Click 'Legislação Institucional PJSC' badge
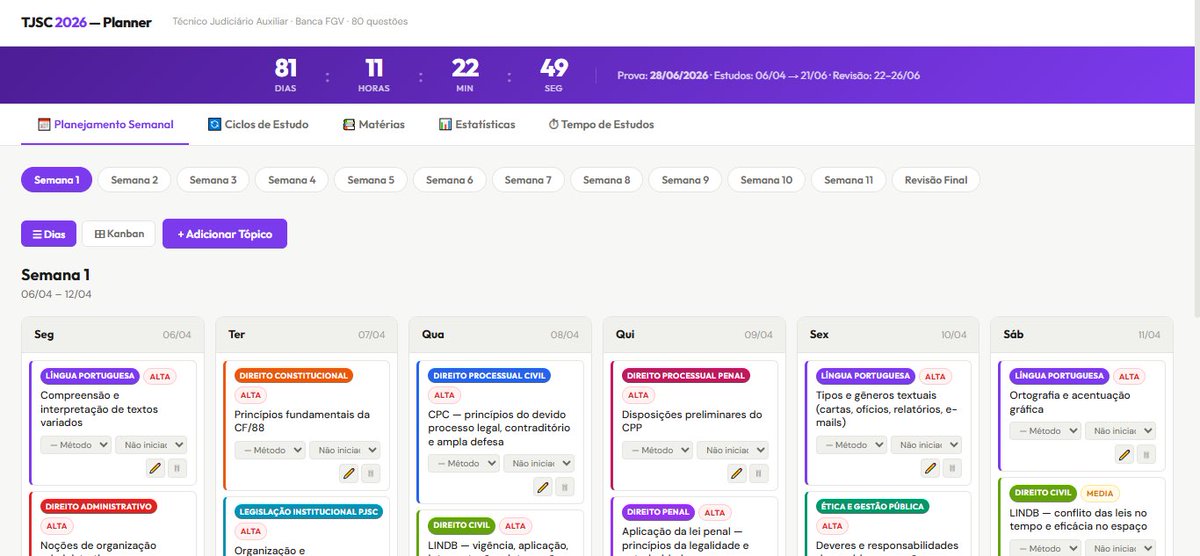1200x556 pixels. coord(308,512)
